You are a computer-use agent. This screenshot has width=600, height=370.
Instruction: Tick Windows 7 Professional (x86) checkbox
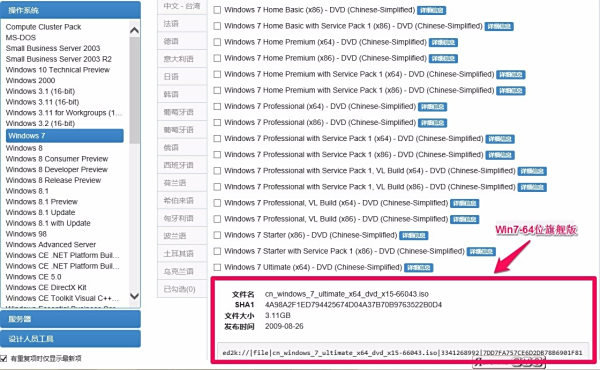click(217, 122)
